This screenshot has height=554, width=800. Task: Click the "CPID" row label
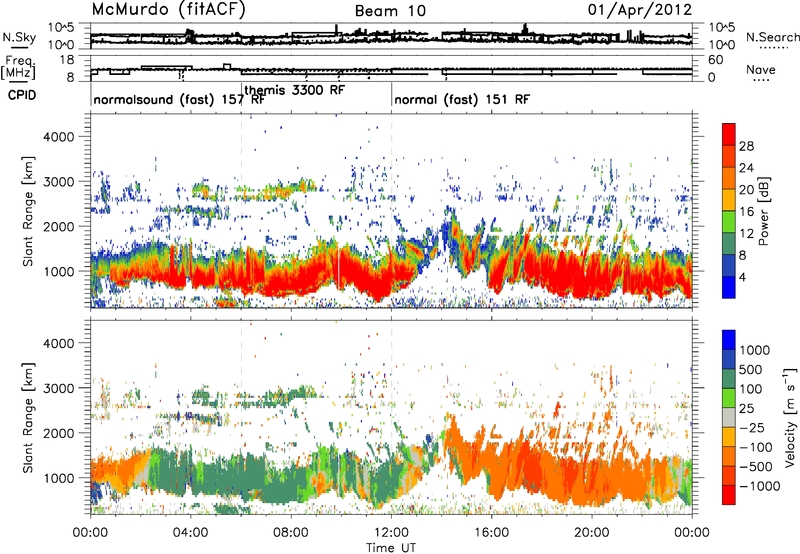[x=22, y=95]
